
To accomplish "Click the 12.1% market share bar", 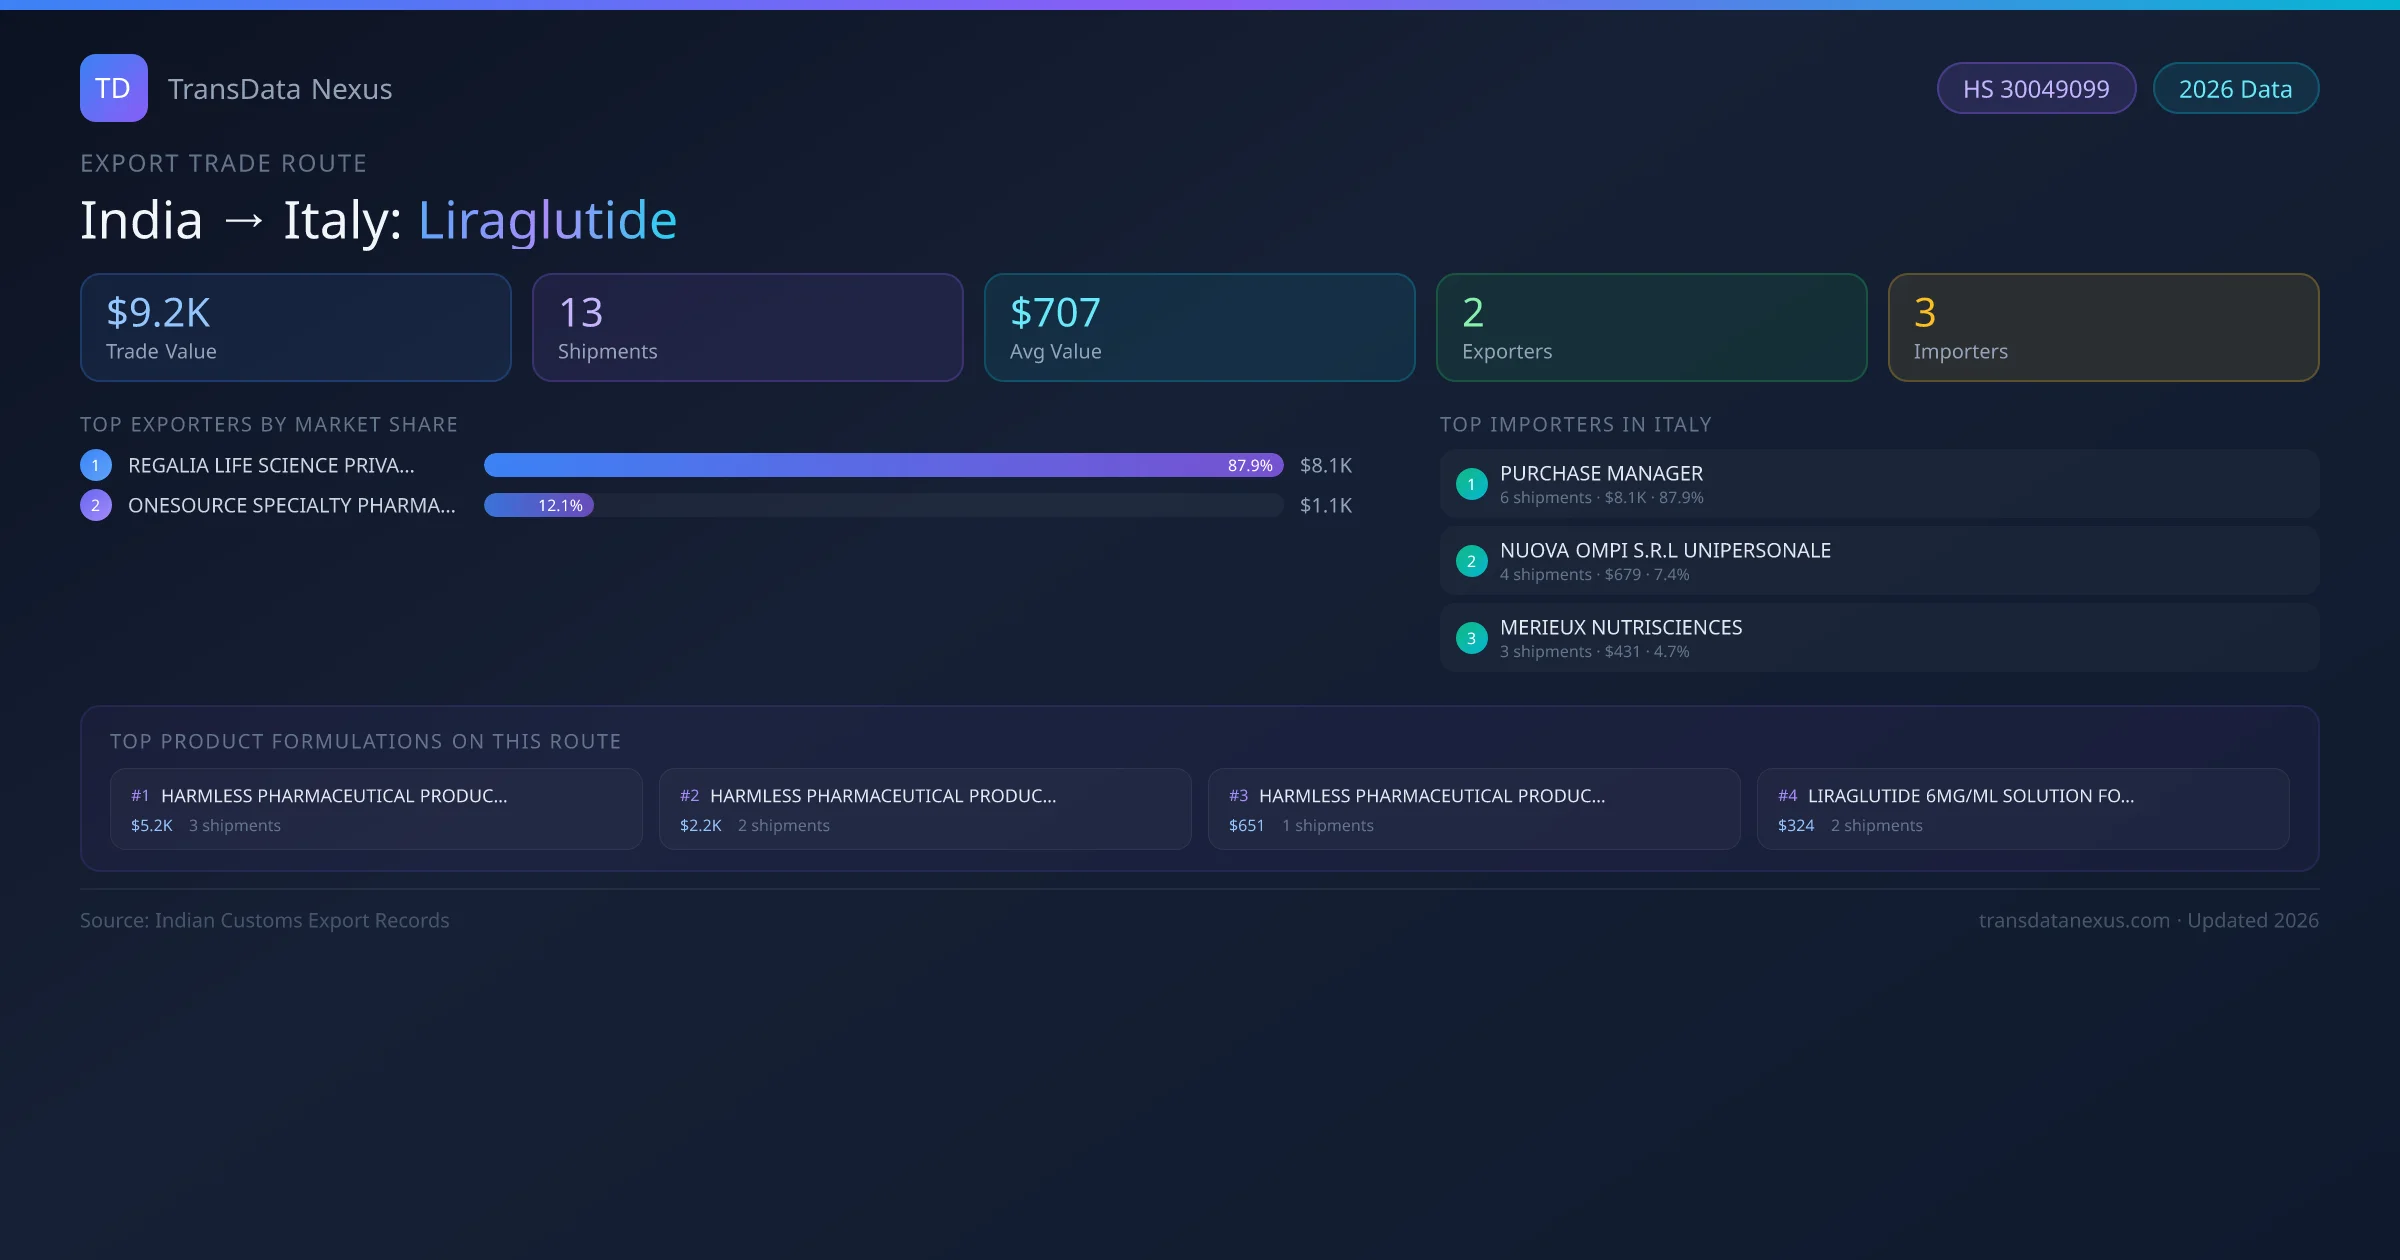I will (x=539, y=505).
